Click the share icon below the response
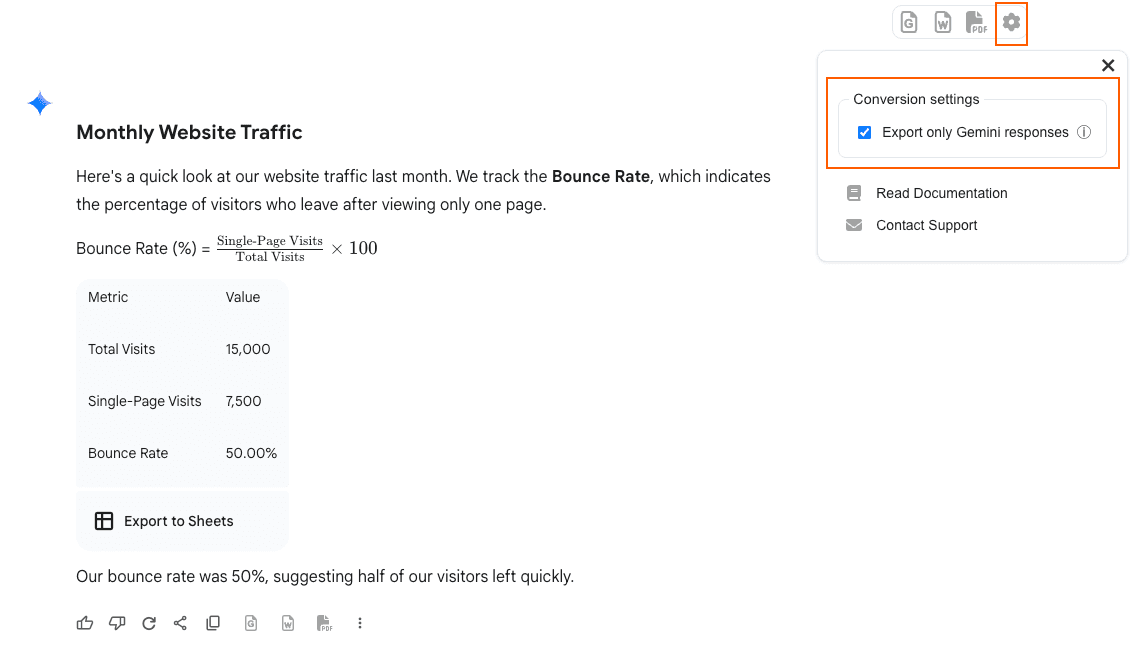The image size is (1130, 654). pos(181,623)
